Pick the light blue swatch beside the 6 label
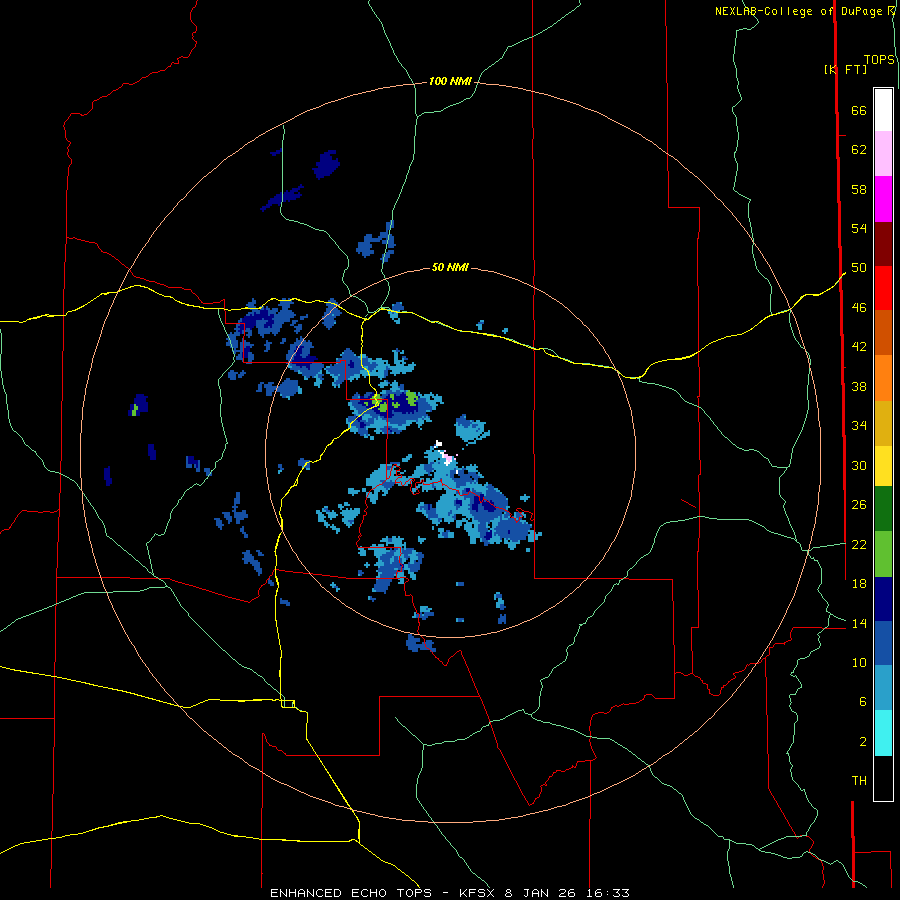 tap(883, 687)
